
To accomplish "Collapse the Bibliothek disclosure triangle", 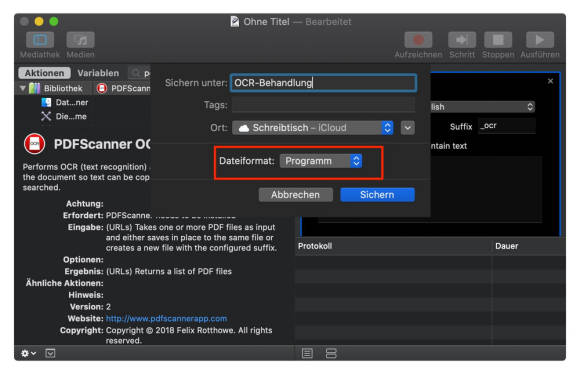I will click(x=23, y=88).
